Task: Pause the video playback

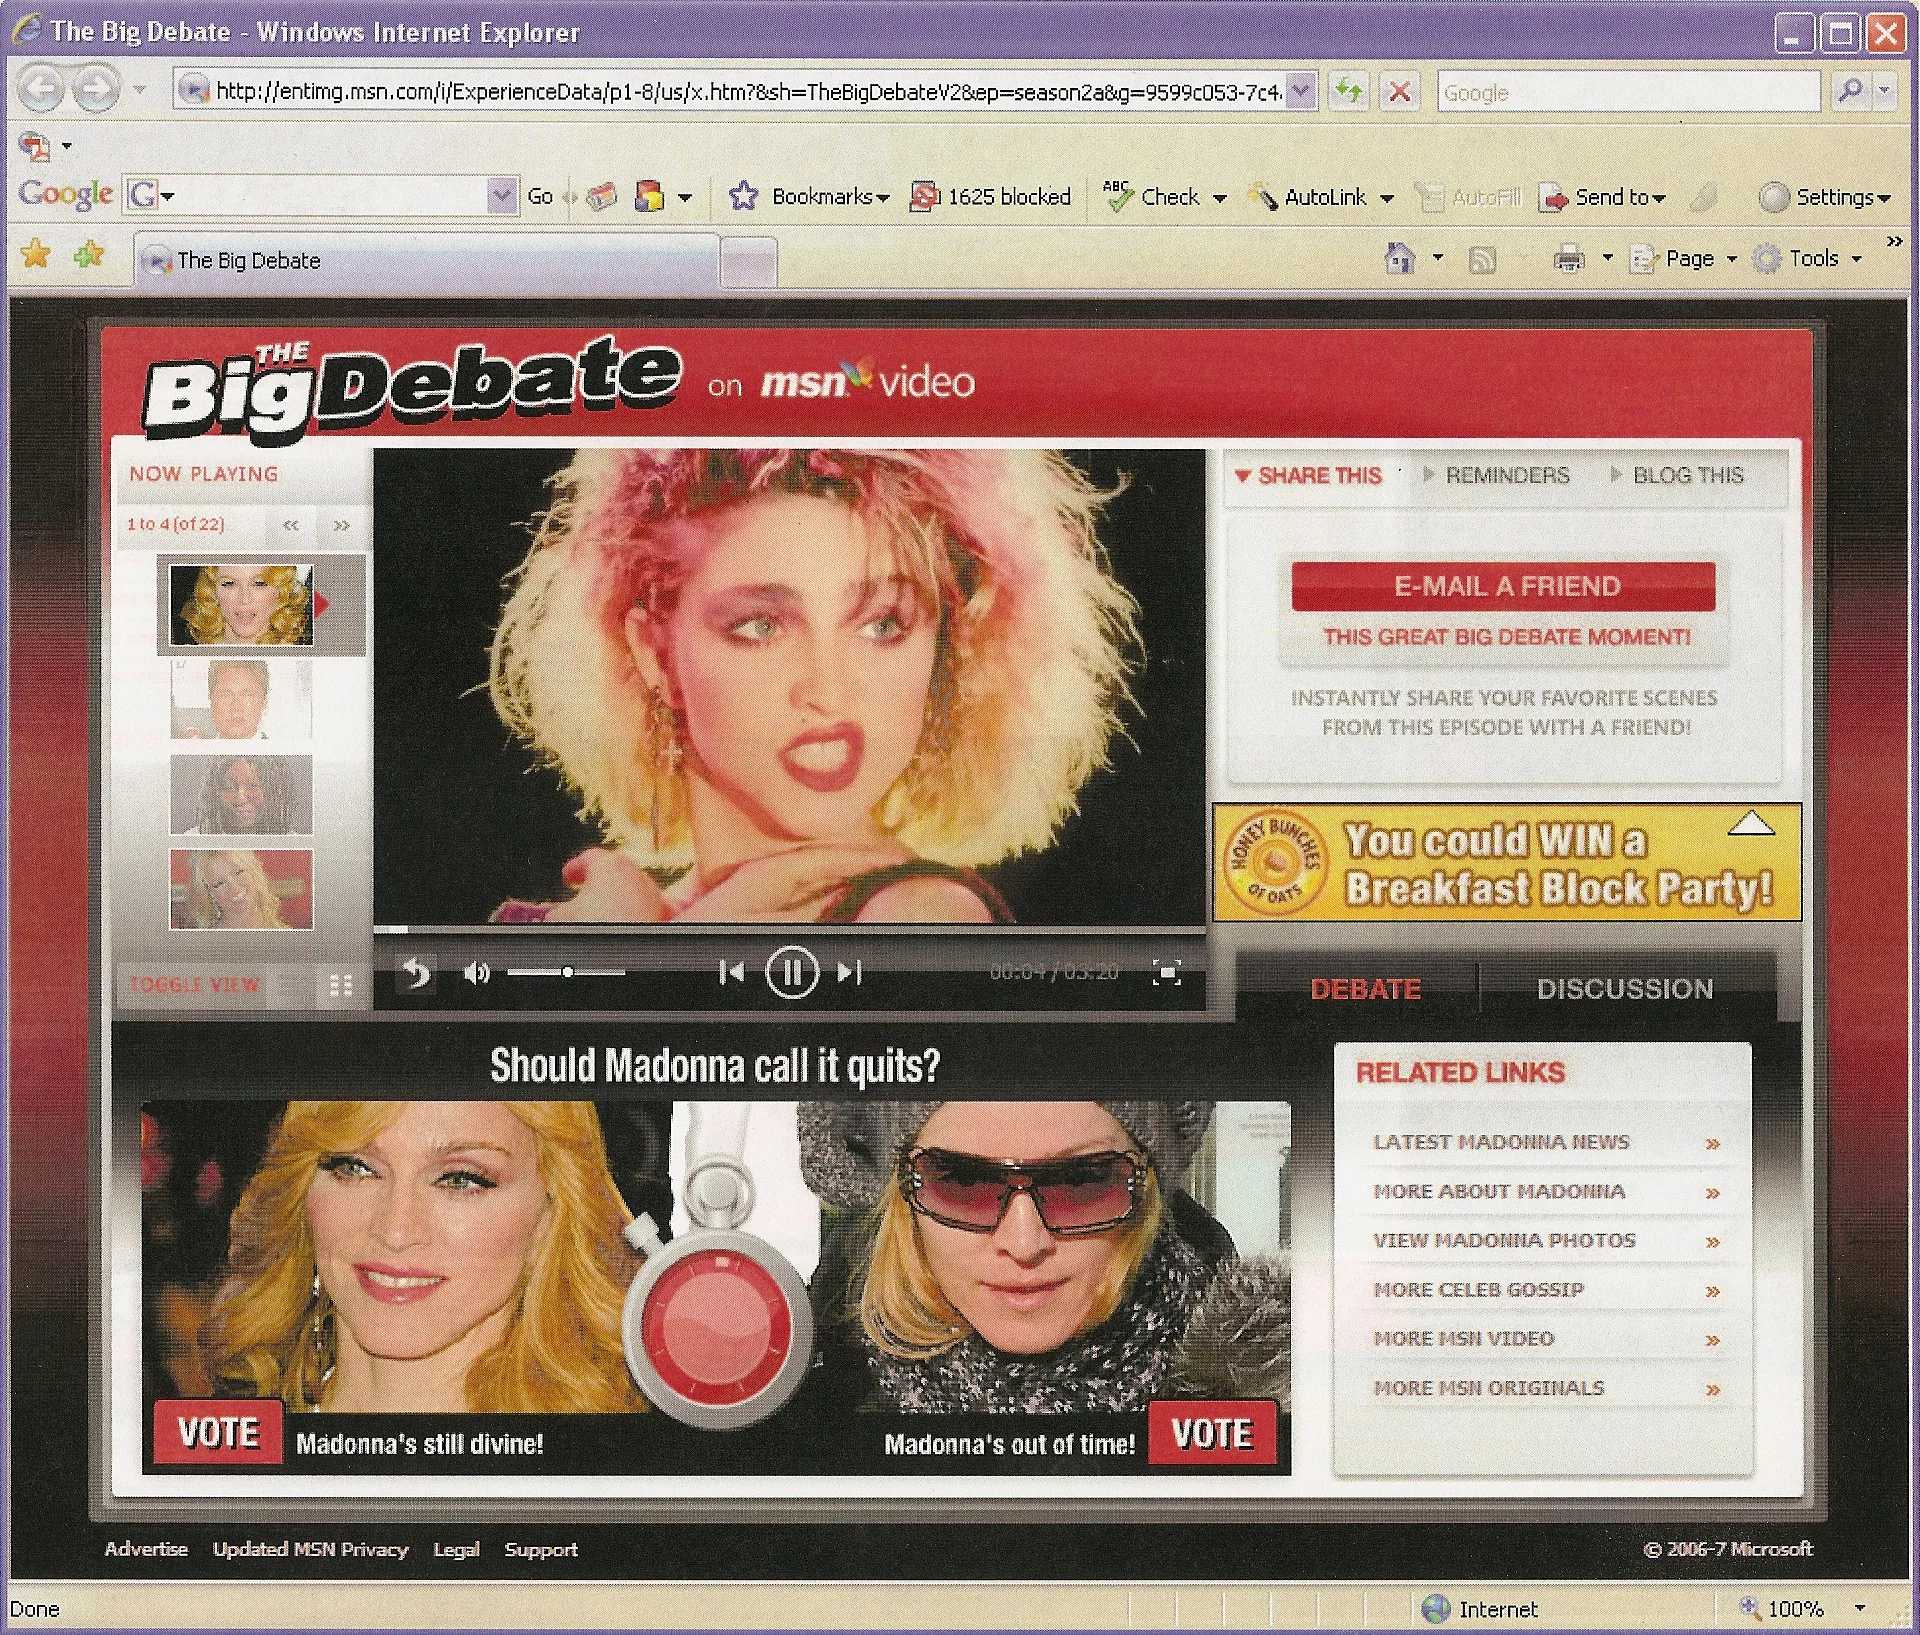Action: click(791, 972)
